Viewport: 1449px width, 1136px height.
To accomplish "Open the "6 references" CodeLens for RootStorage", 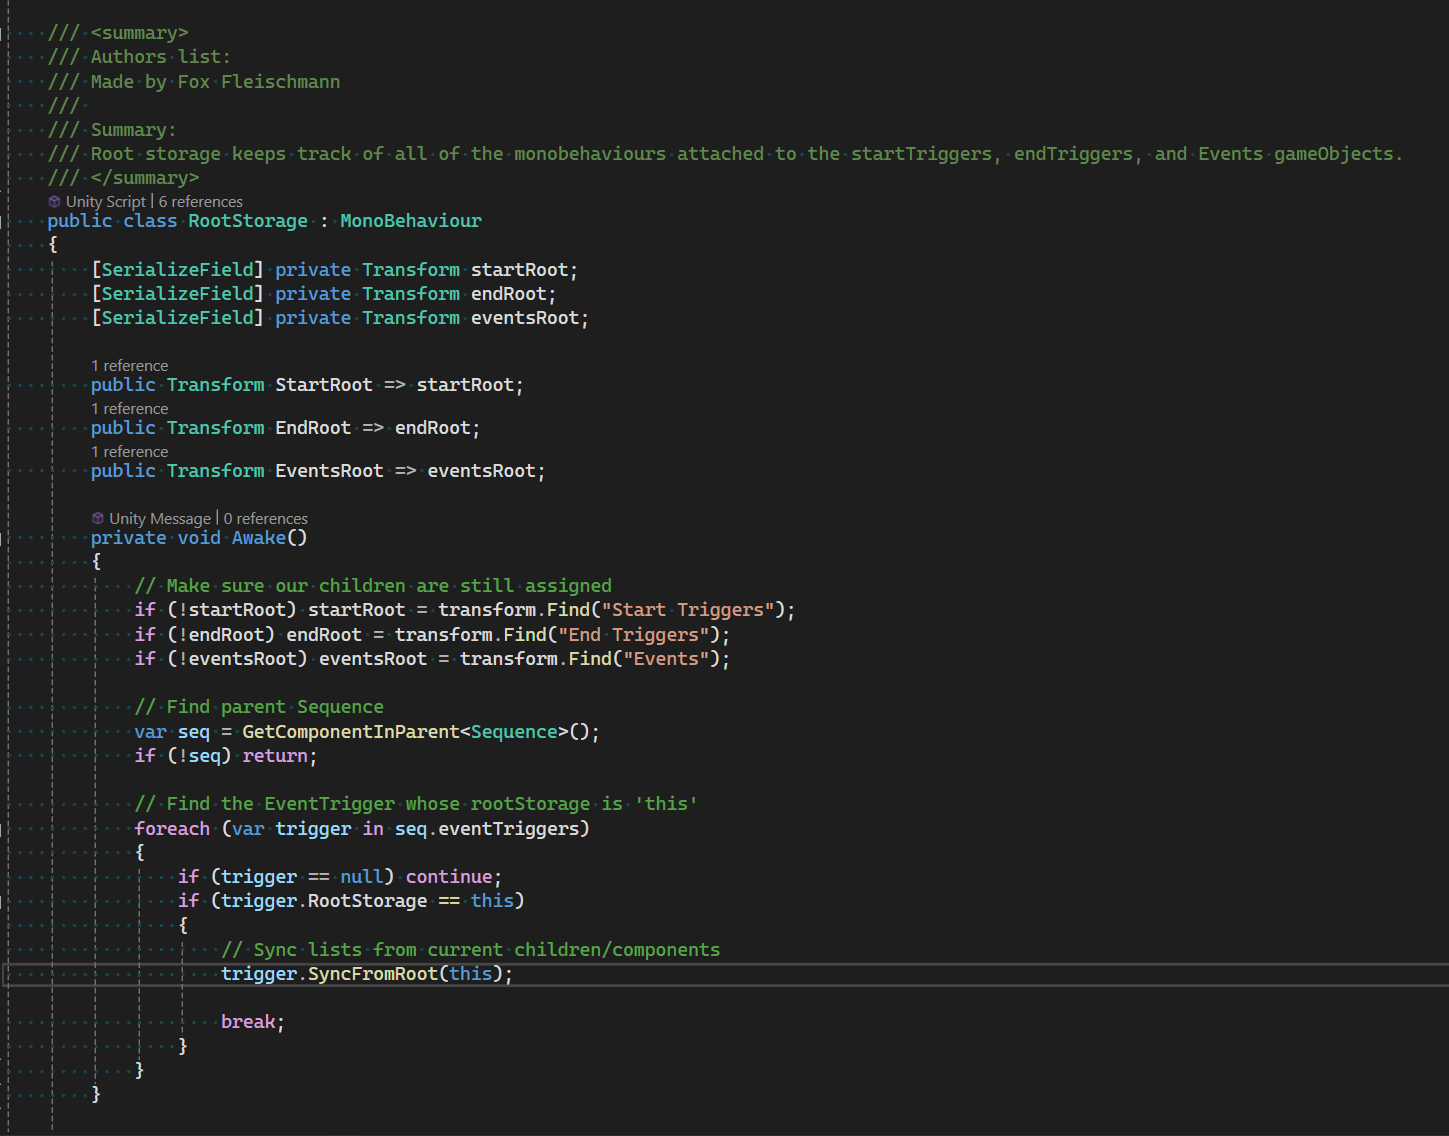I will pyautogui.click(x=199, y=201).
